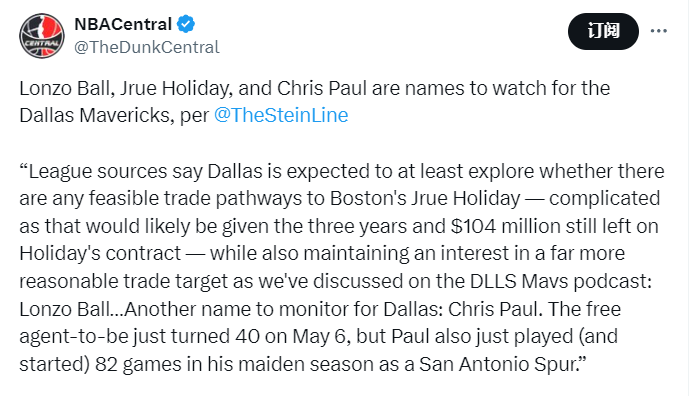Open the @TheSteinLine mention link
The width and height of the screenshot is (699, 396).
(x=281, y=115)
